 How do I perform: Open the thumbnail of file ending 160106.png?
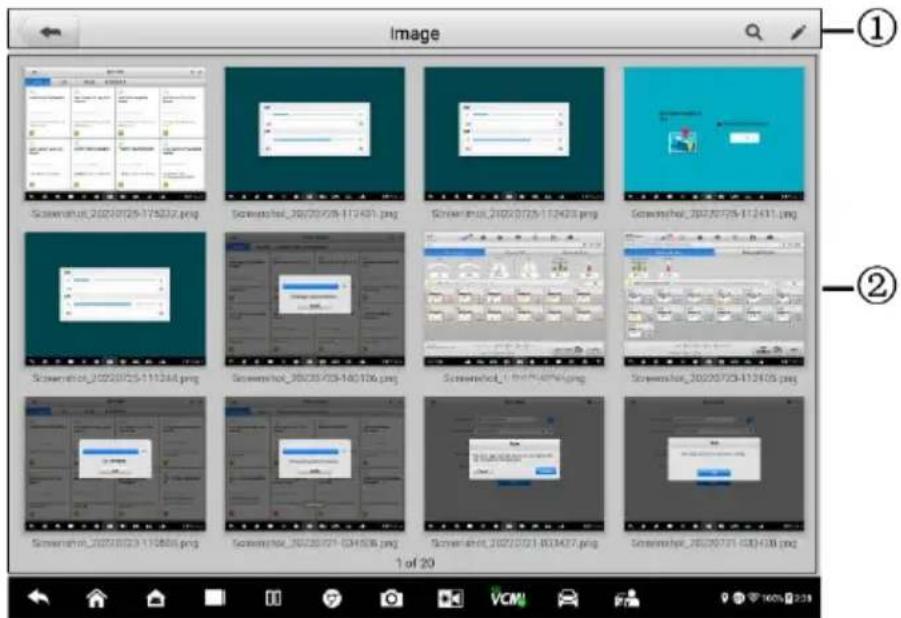click(x=314, y=298)
